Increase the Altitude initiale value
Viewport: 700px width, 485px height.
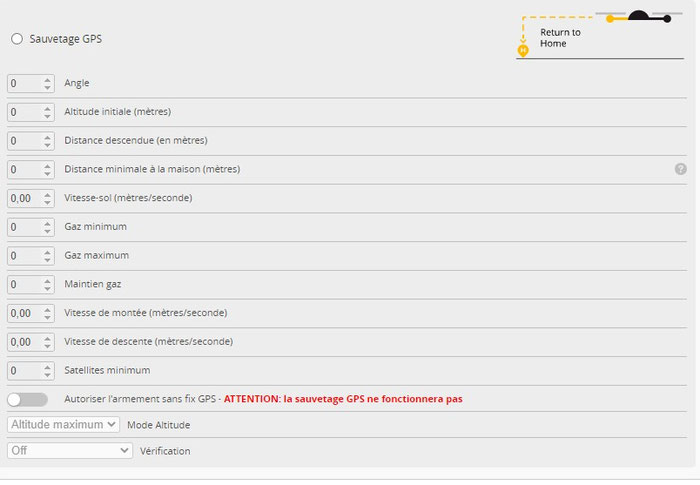pos(47,109)
